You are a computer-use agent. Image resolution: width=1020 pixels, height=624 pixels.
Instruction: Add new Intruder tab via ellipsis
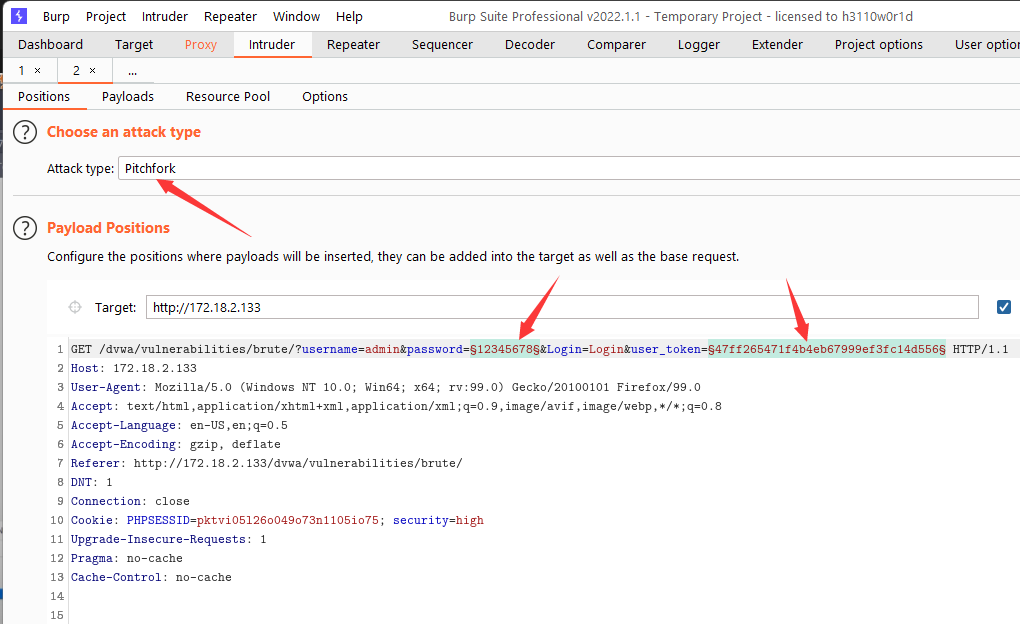[x=133, y=70]
